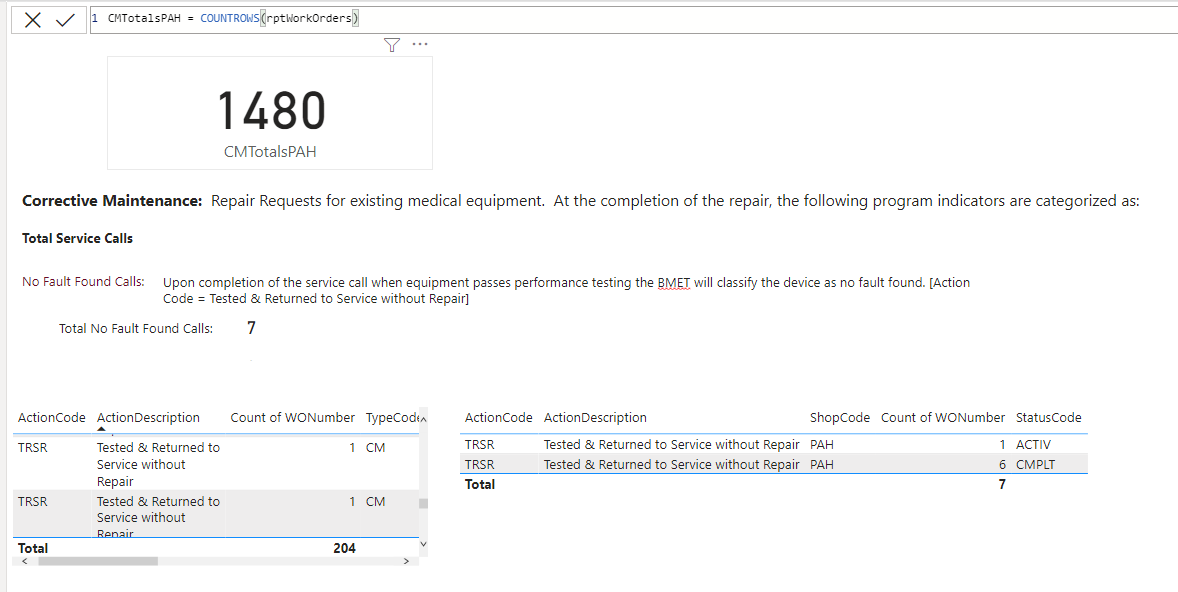
Task: Sort right table by ActionDescription header
Action: 595,418
